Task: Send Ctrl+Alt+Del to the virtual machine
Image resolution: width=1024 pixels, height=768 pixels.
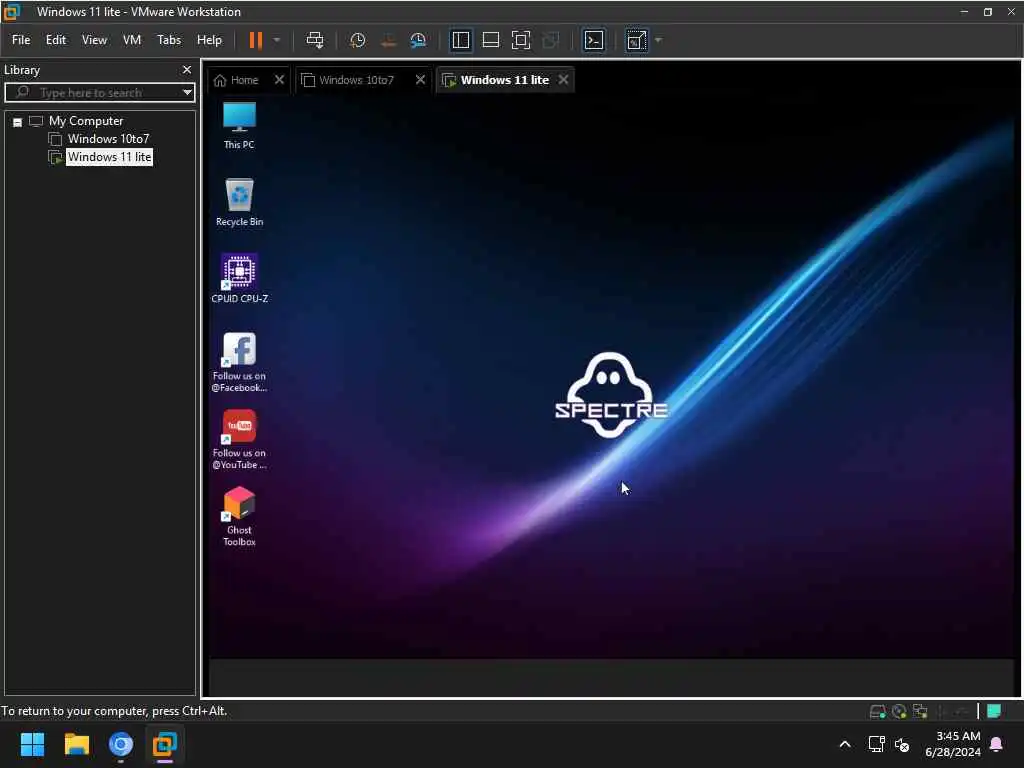Action: 315,40
